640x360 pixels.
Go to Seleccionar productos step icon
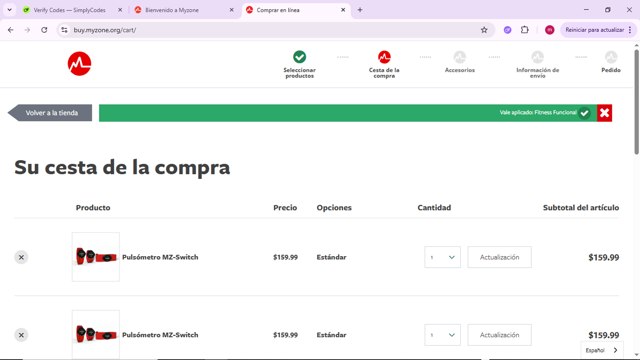pyautogui.click(x=300, y=57)
